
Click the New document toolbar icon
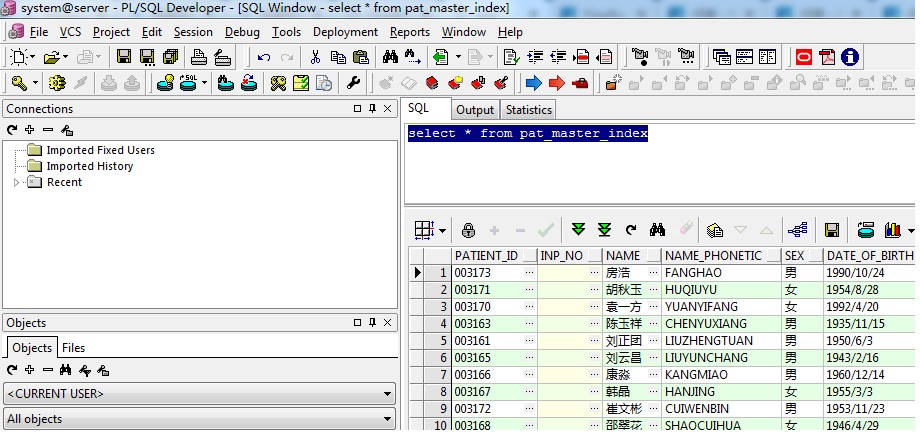tap(19, 57)
